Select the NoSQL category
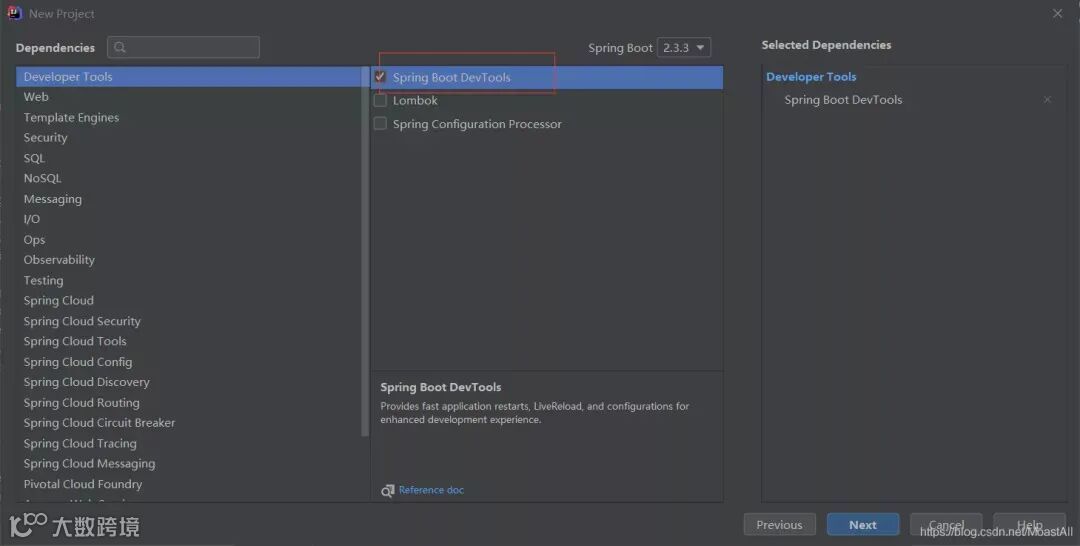The image size is (1080, 546). tap(42, 178)
